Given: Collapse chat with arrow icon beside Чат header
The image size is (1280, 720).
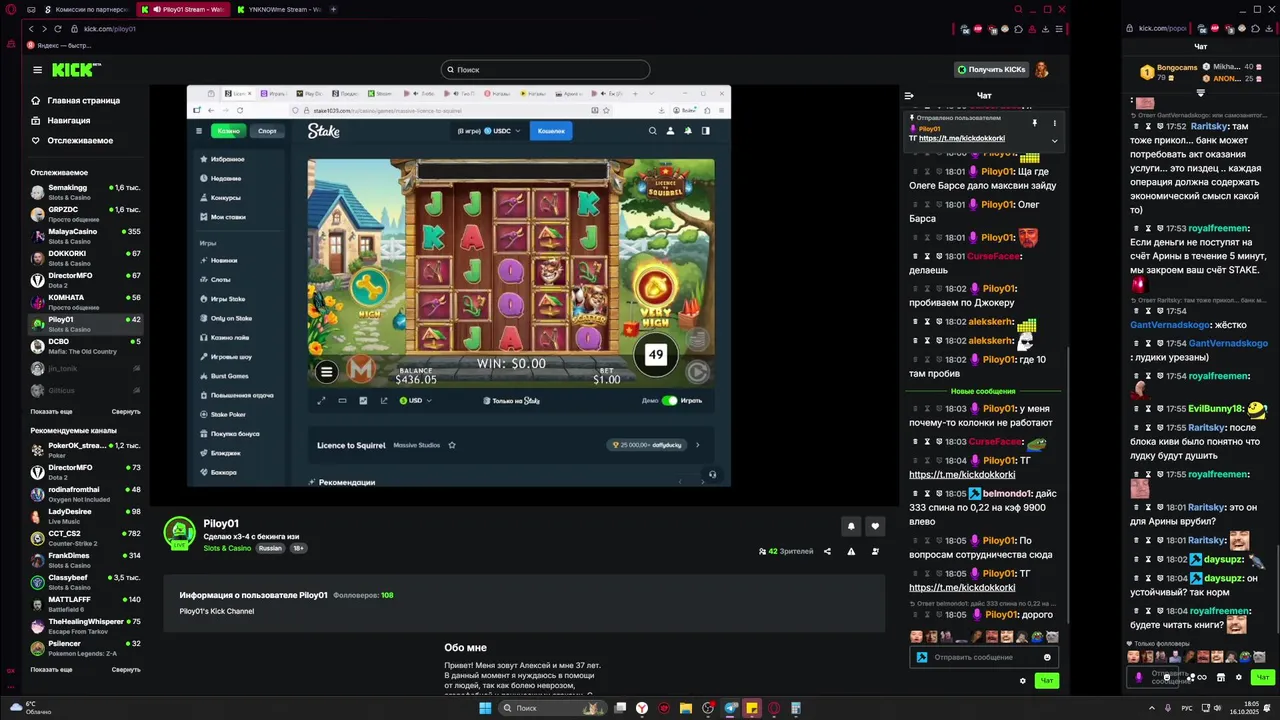Looking at the screenshot, I should 909,96.
